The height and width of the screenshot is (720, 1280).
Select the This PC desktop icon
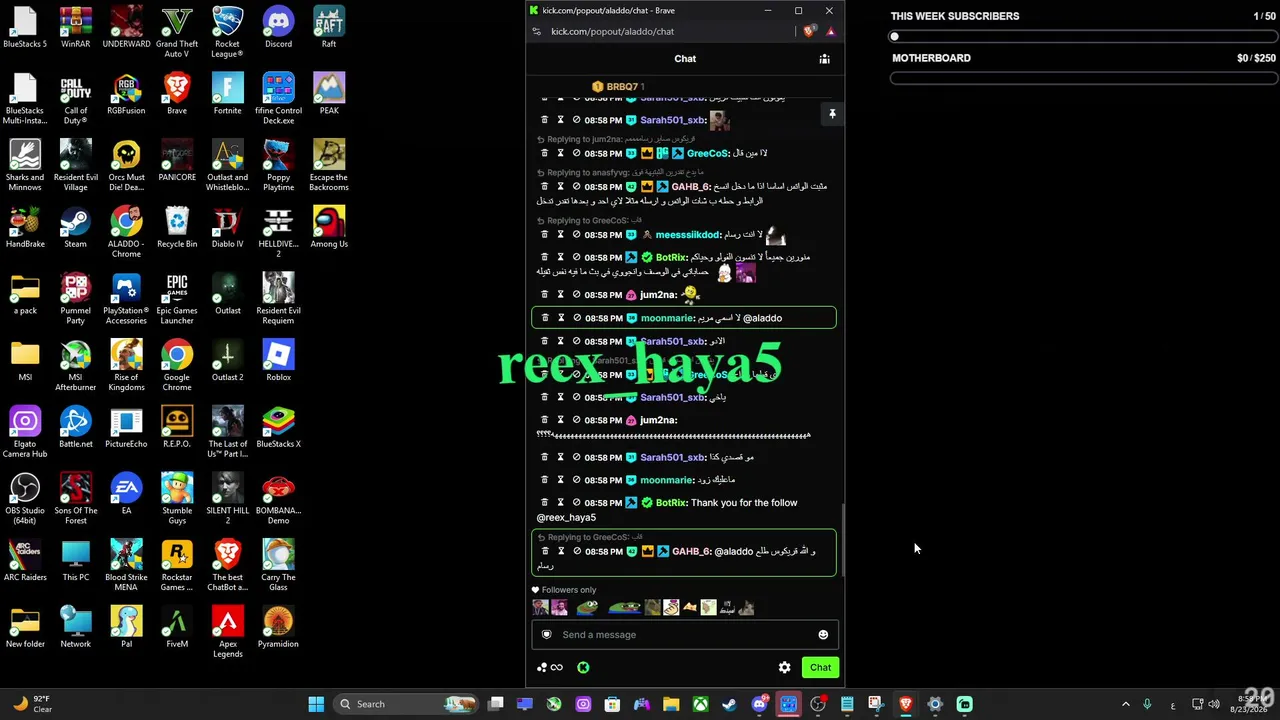[x=75, y=561]
